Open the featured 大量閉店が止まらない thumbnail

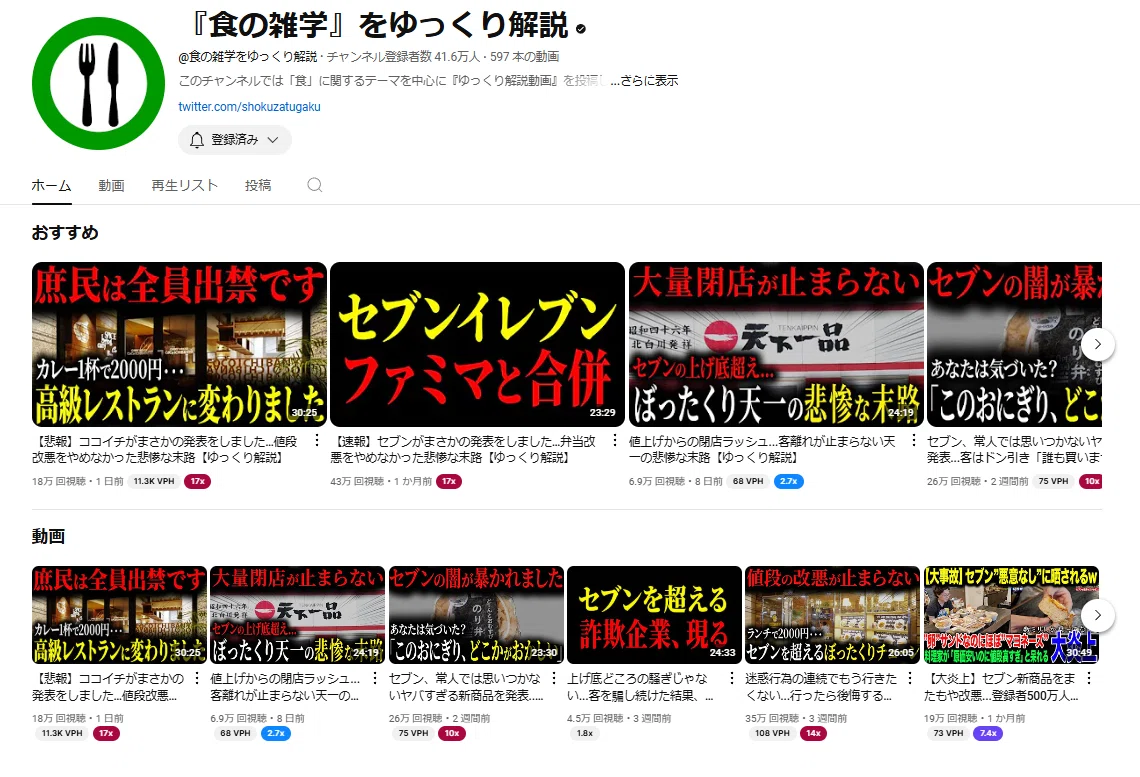[x=776, y=345]
